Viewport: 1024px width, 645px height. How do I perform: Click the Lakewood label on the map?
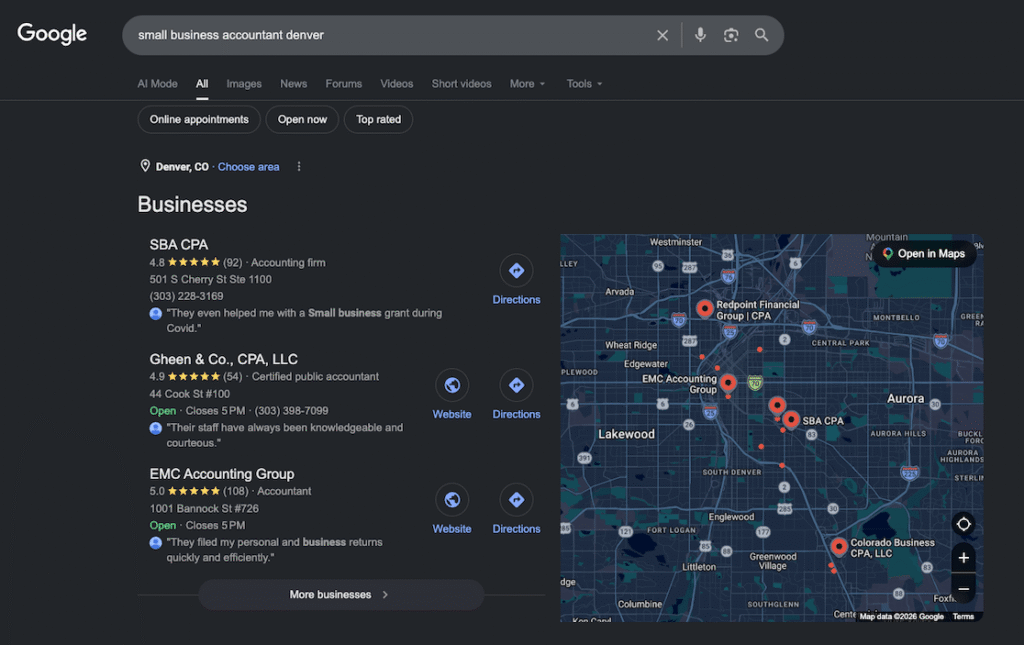626,434
